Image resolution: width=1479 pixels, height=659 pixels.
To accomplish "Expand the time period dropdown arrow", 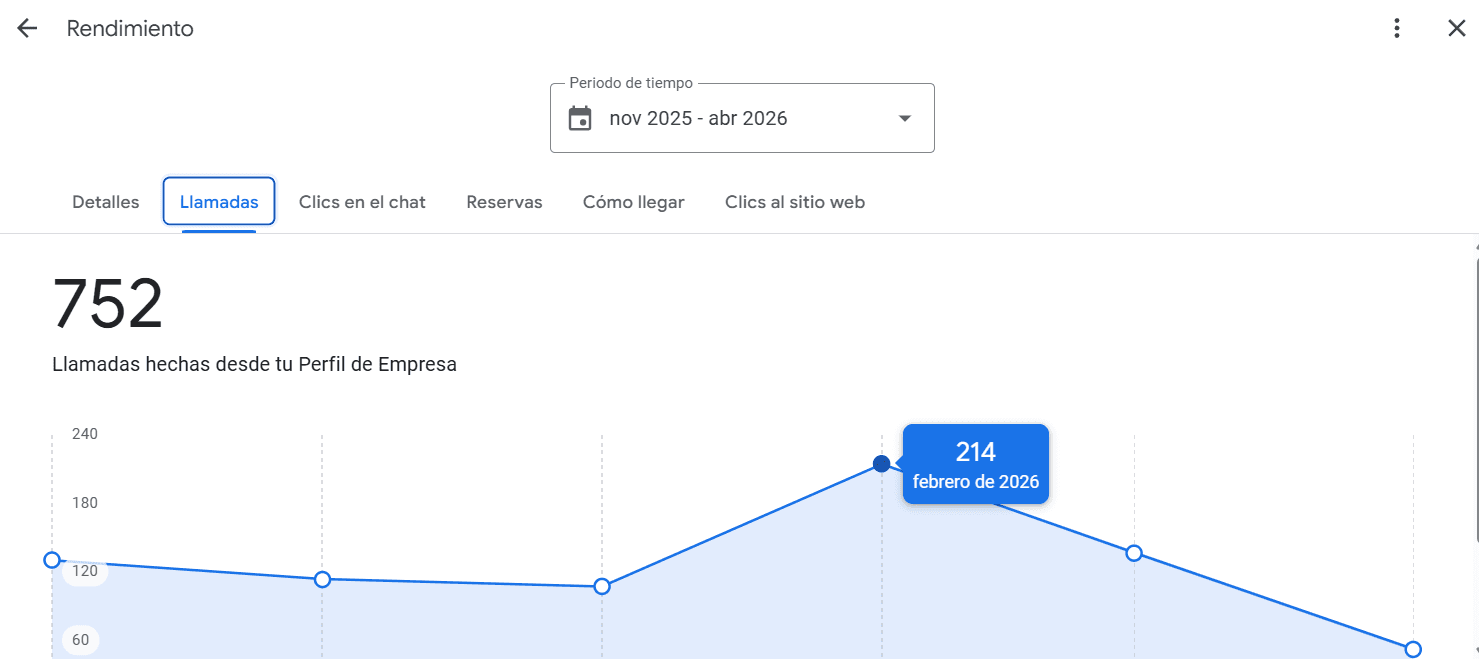I will pyautogui.click(x=905, y=119).
